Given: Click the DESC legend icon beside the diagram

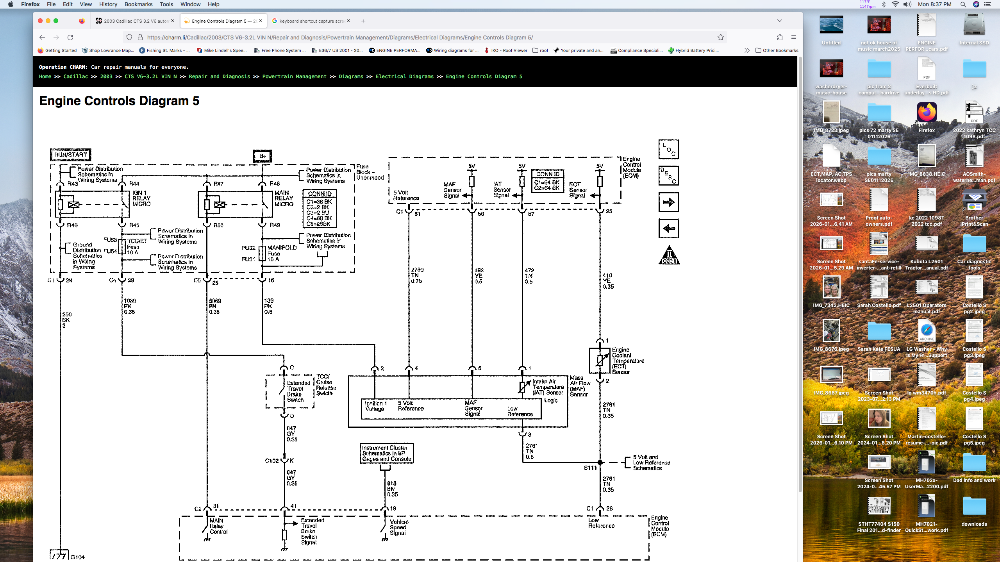Looking at the screenshot, I should [668, 176].
